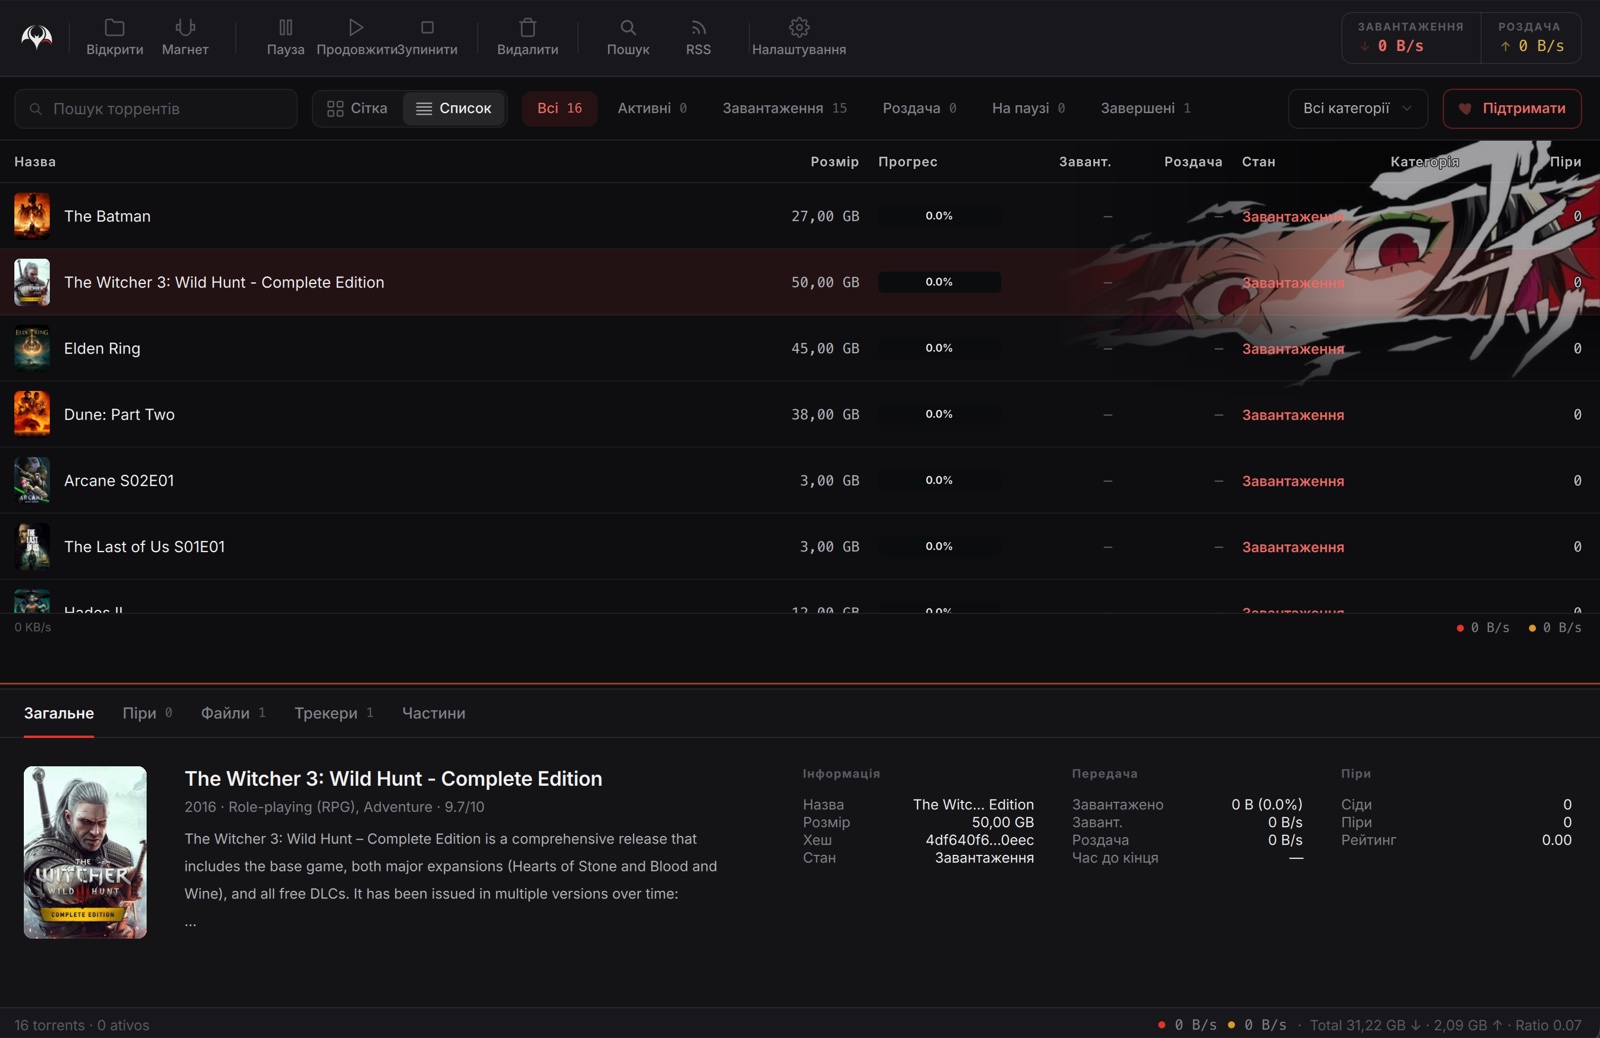
Task: Click the large Witcher 3 cover art
Action: (85, 852)
